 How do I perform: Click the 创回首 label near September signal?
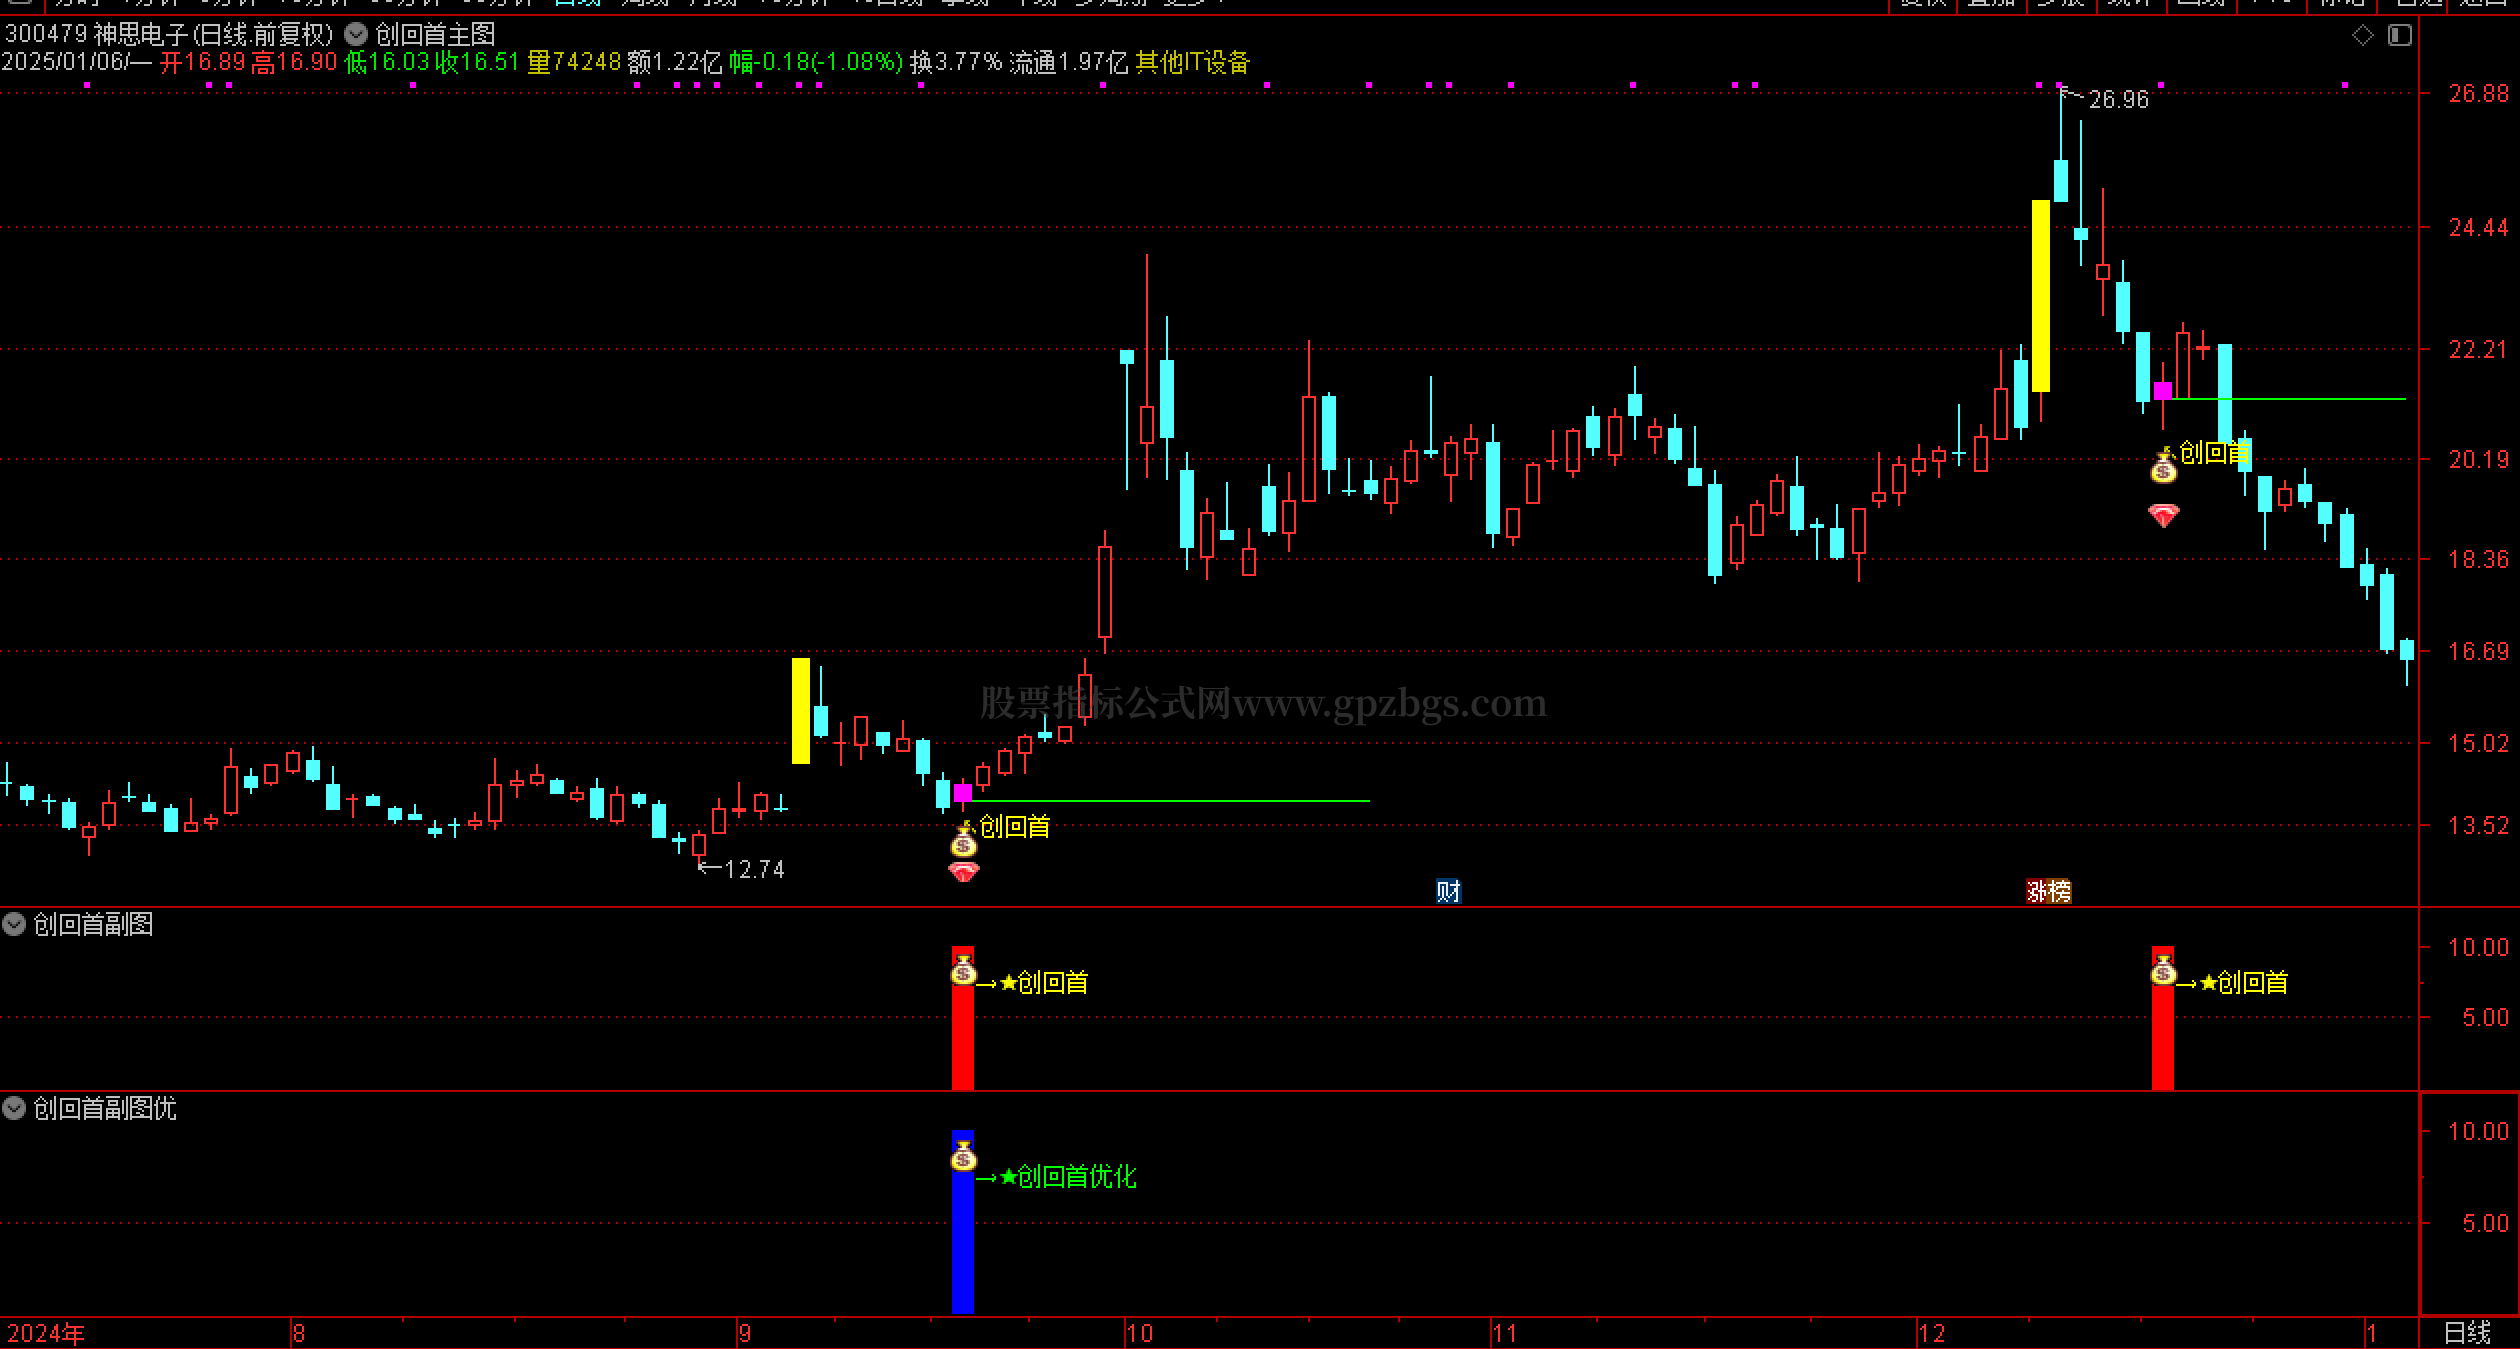1015,826
